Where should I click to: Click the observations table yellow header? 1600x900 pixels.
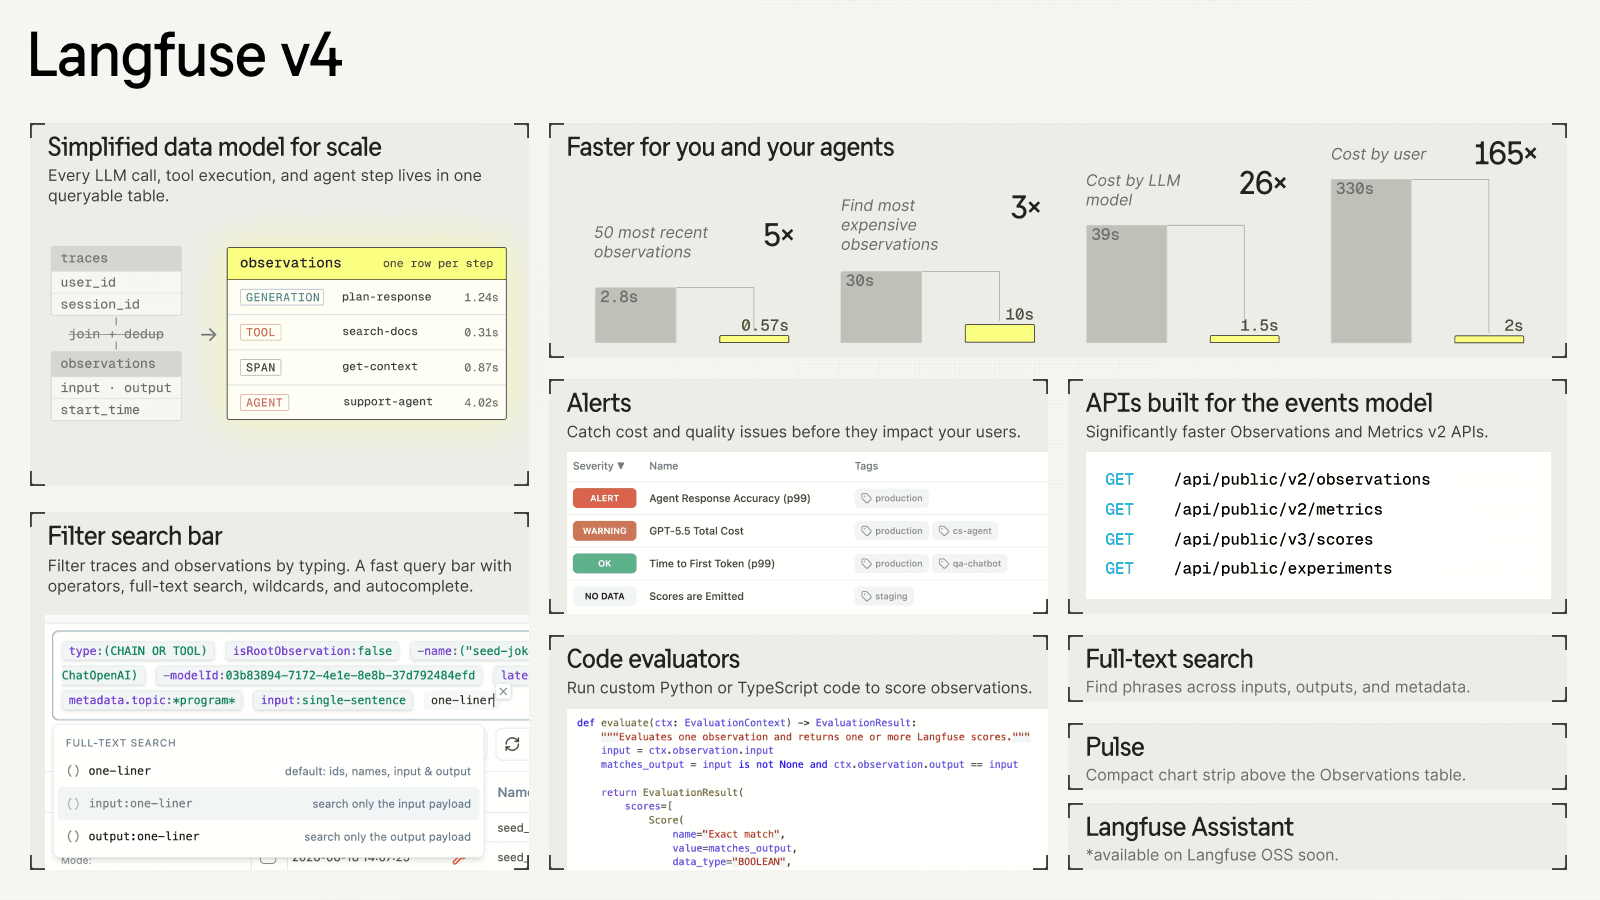[x=367, y=263]
